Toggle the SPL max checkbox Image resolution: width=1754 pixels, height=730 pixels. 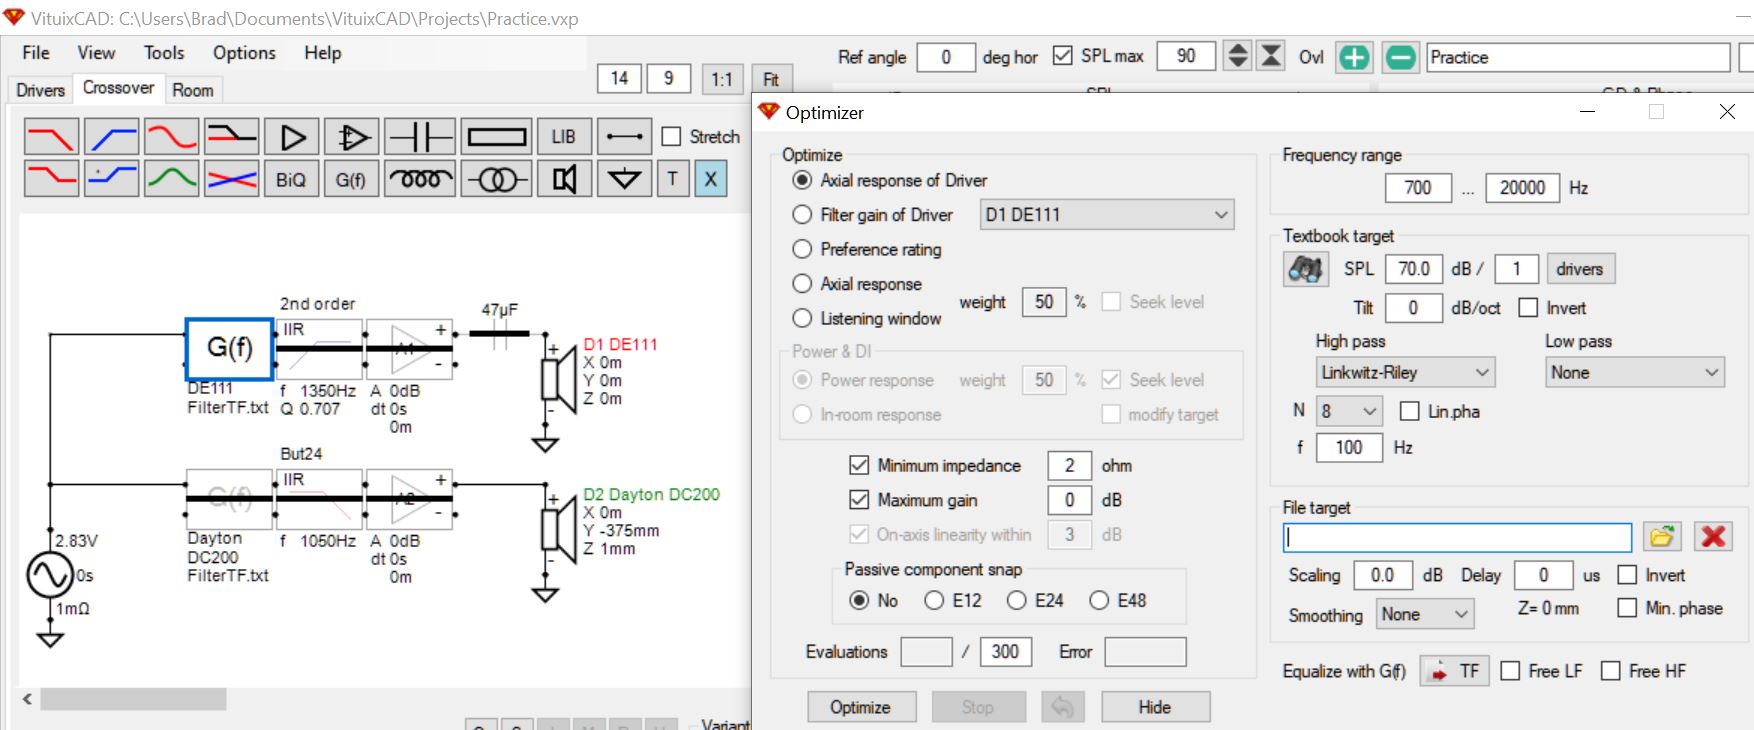point(1063,56)
